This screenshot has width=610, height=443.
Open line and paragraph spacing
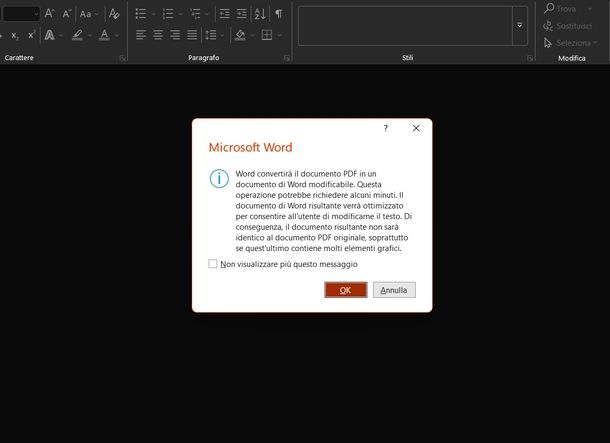click(x=211, y=35)
